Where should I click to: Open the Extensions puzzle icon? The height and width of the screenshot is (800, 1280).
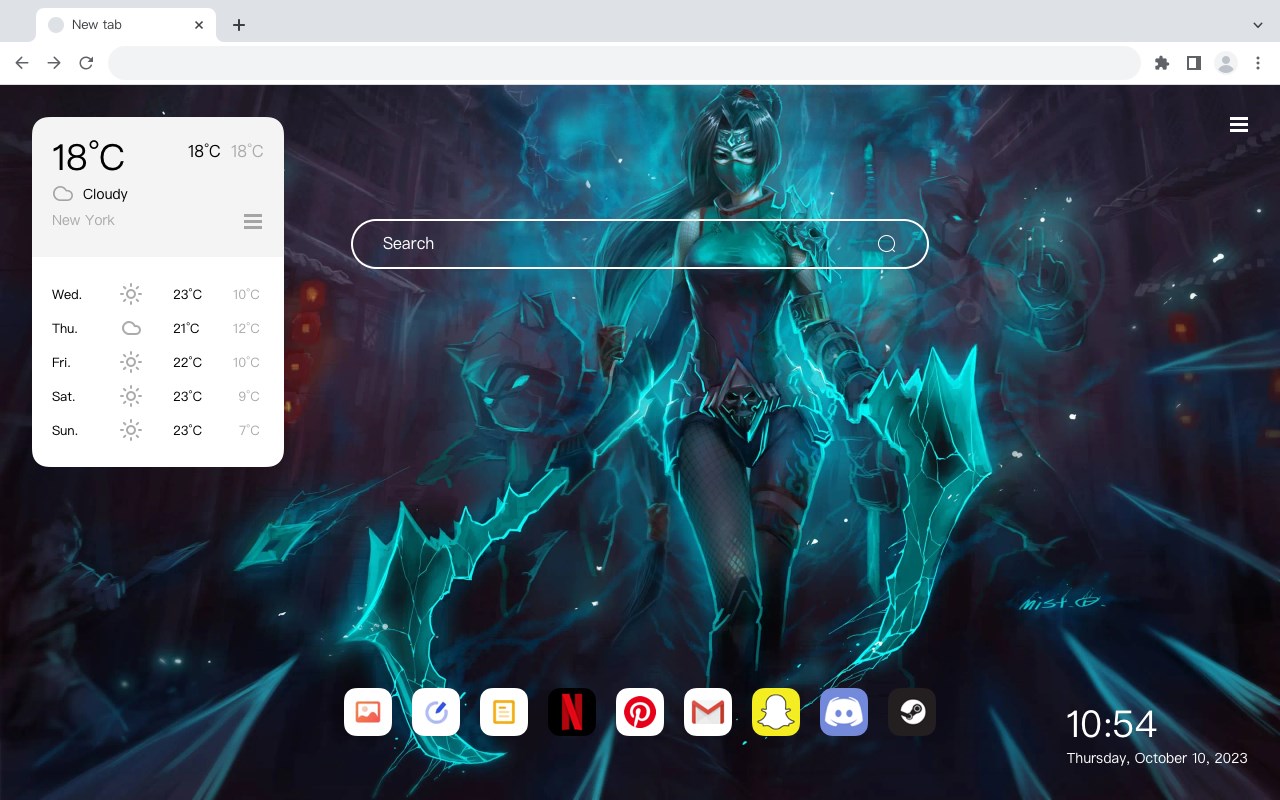point(1161,63)
